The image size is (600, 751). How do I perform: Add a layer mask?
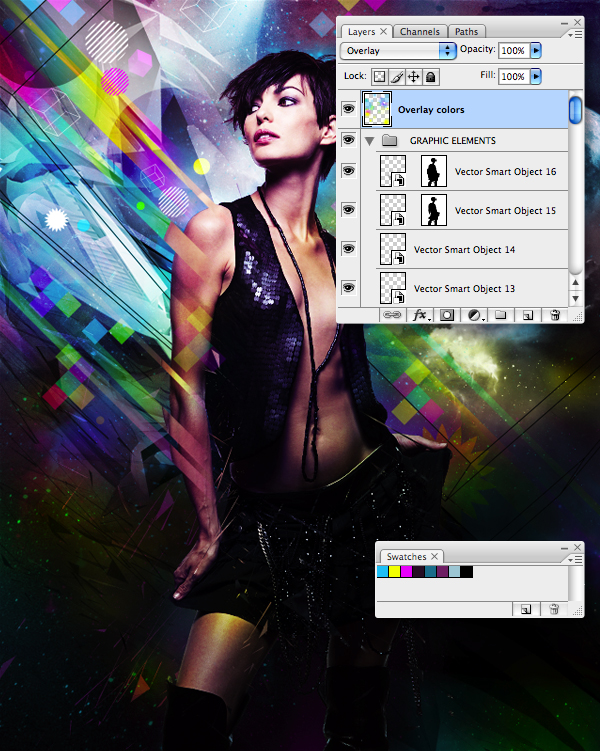pos(447,315)
